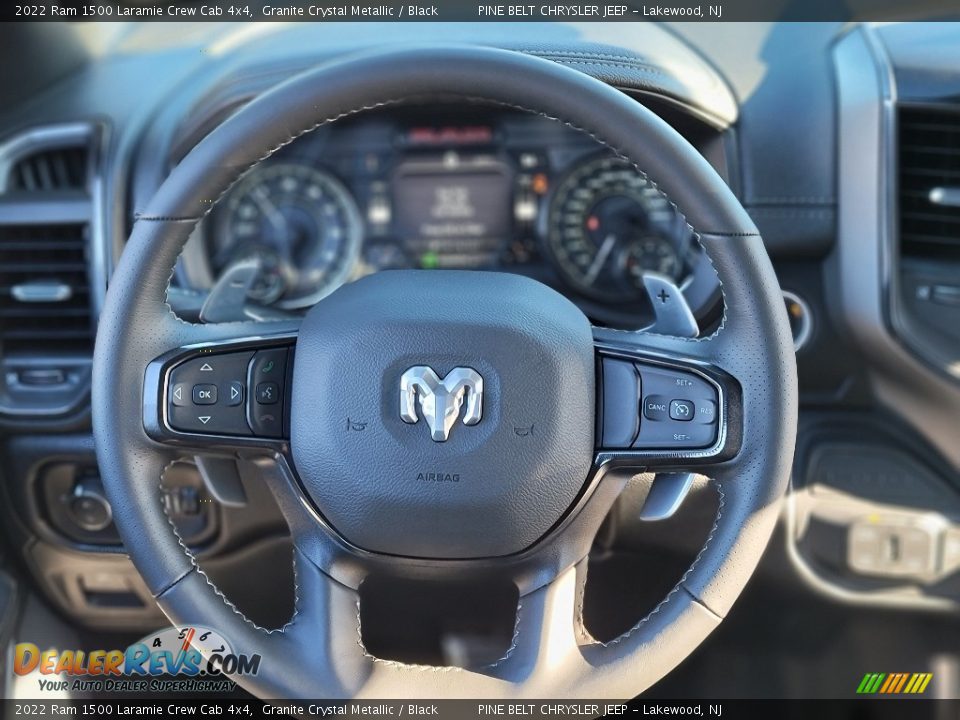
Task: Click the plus upshift paddle shifter
Action: tap(669, 304)
